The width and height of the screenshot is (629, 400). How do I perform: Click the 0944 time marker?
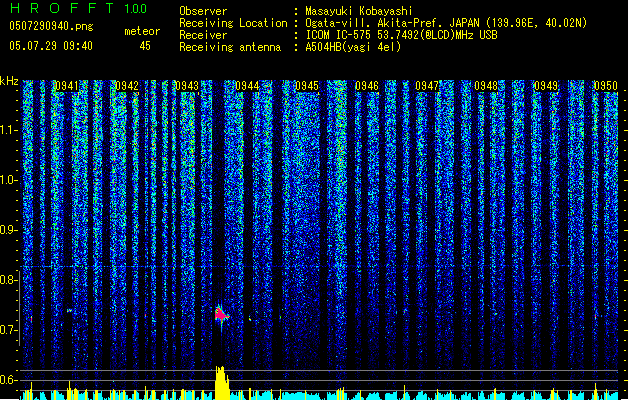(x=247, y=86)
